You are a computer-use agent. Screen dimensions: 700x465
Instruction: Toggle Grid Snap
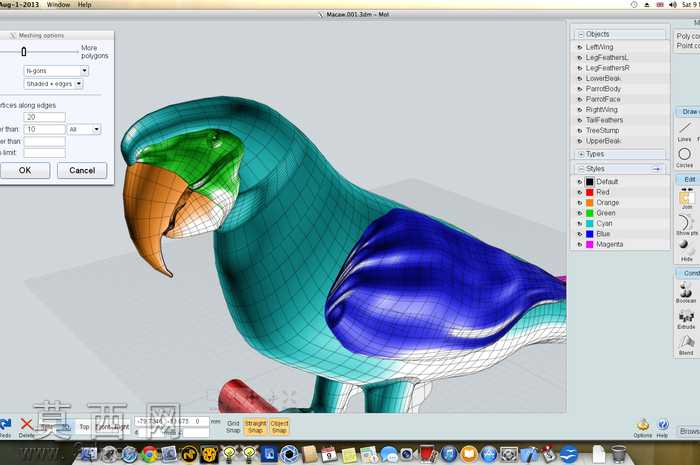coord(233,427)
